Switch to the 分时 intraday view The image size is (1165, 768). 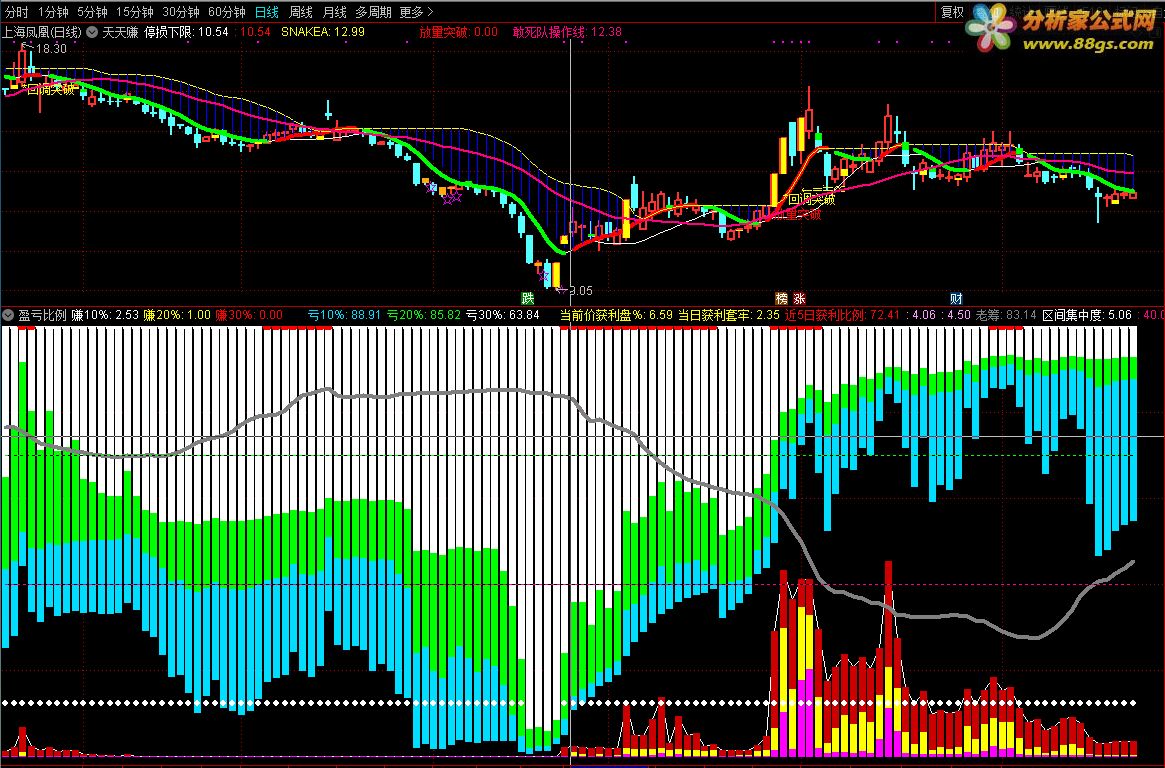click(x=16, y=12)
